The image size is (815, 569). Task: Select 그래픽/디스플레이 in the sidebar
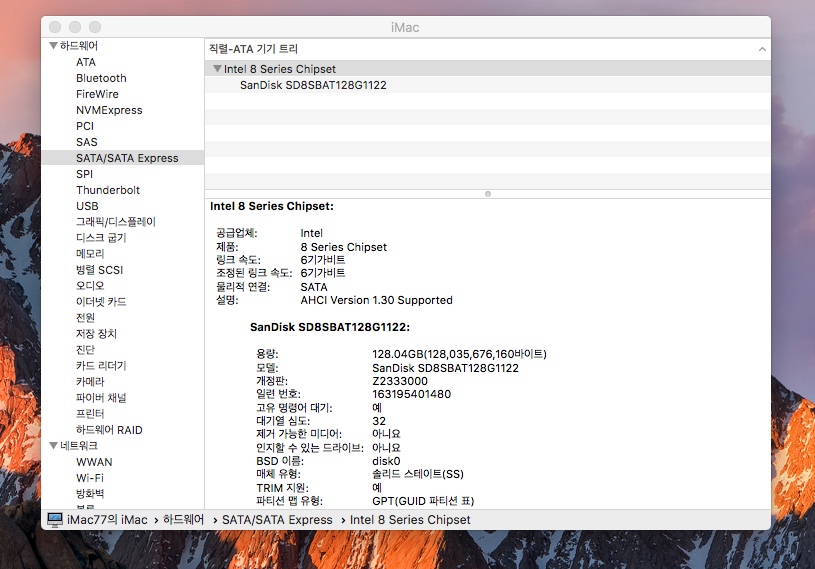116,222
